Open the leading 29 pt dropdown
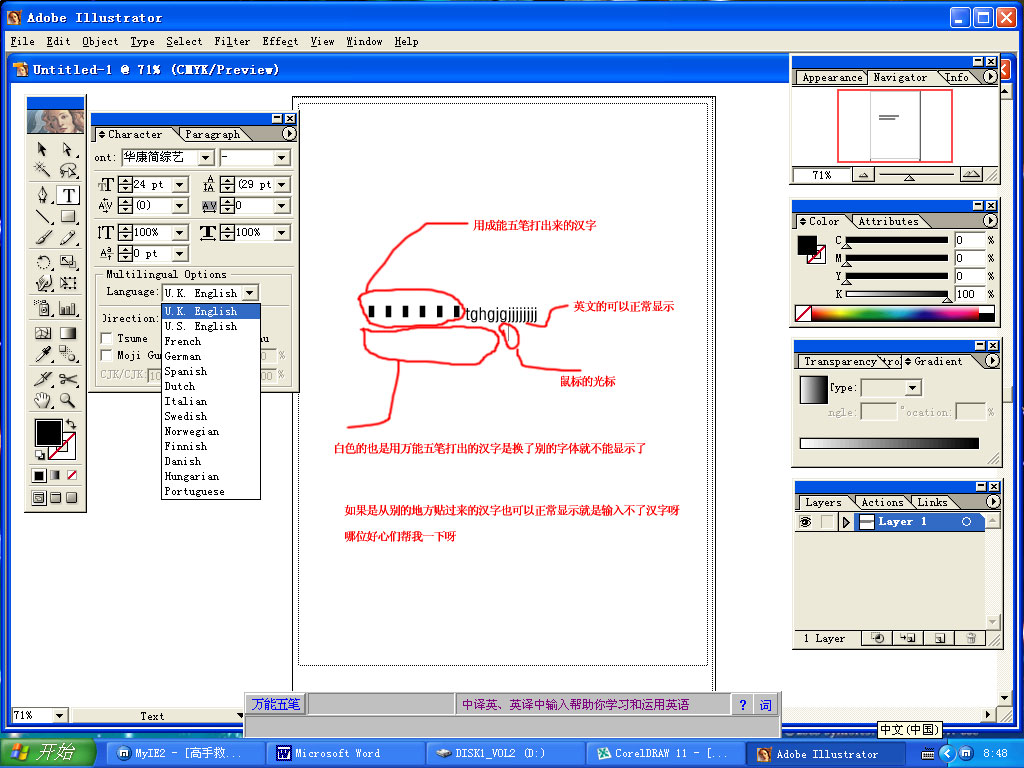This screenshot has width=1024, height=768. point(281,185)
